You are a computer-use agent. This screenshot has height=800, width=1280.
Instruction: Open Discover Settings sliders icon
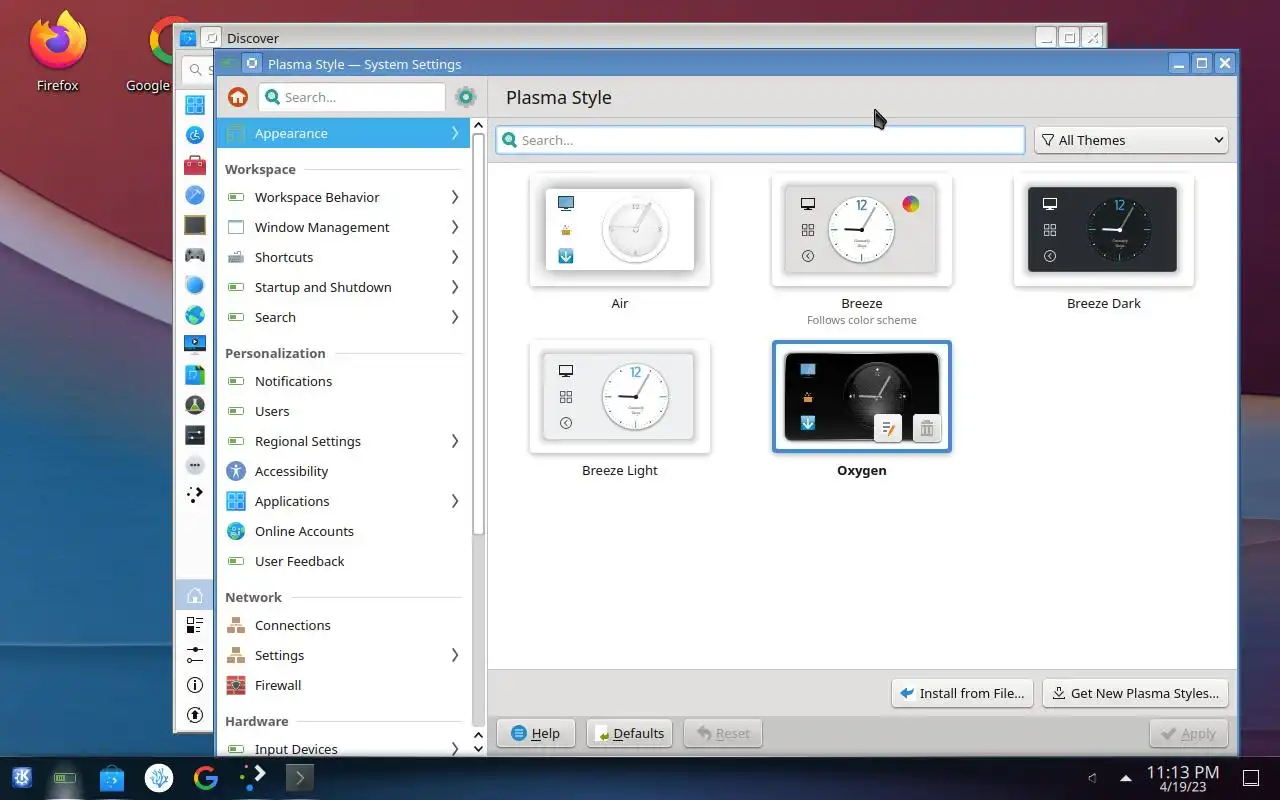pos(195,655)
